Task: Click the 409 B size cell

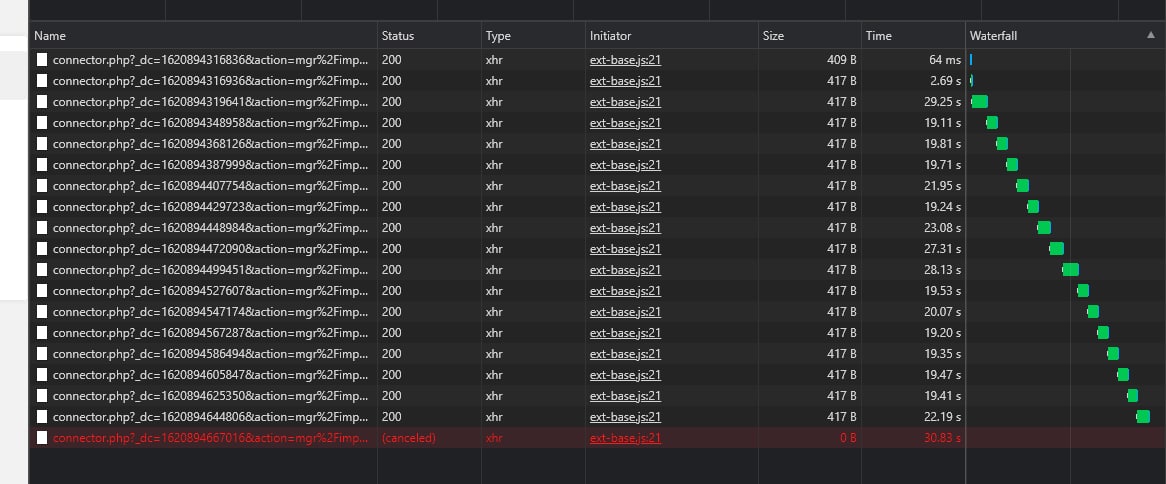Action: [842, 59]
